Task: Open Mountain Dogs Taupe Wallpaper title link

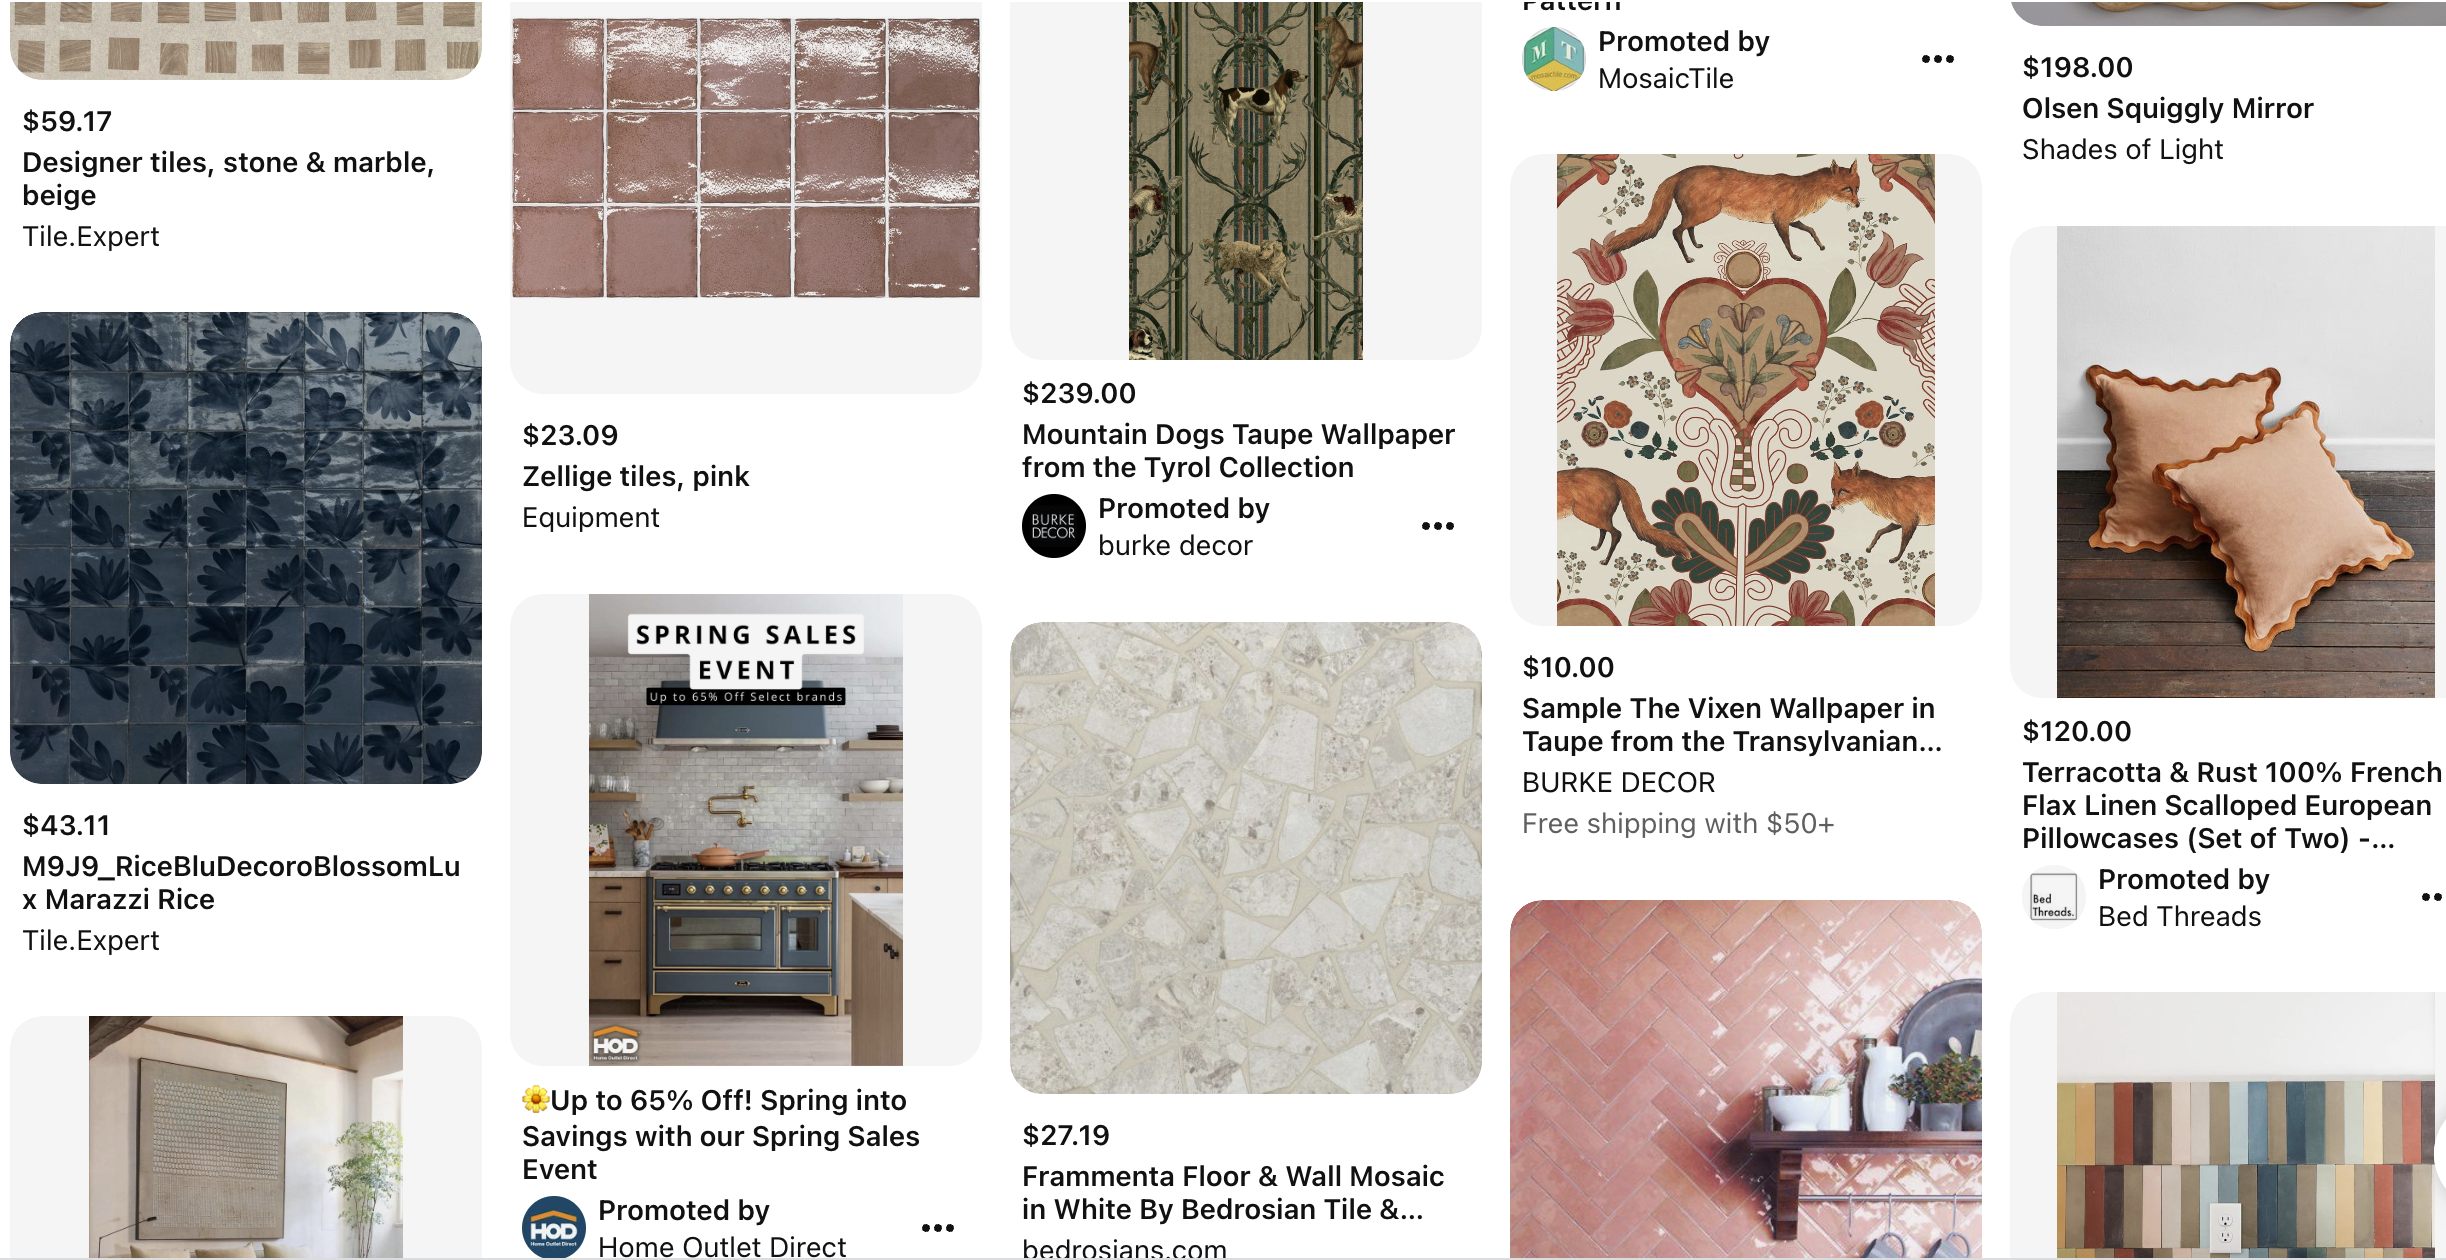Action: click(x=1238, y=451)
